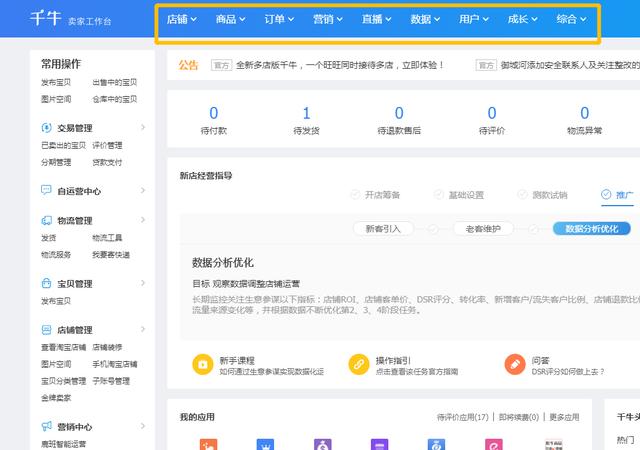This screenshot has width=640, height=450.
Task: Click the 交易管理 shield icon in sidebar
Action: 47,128
